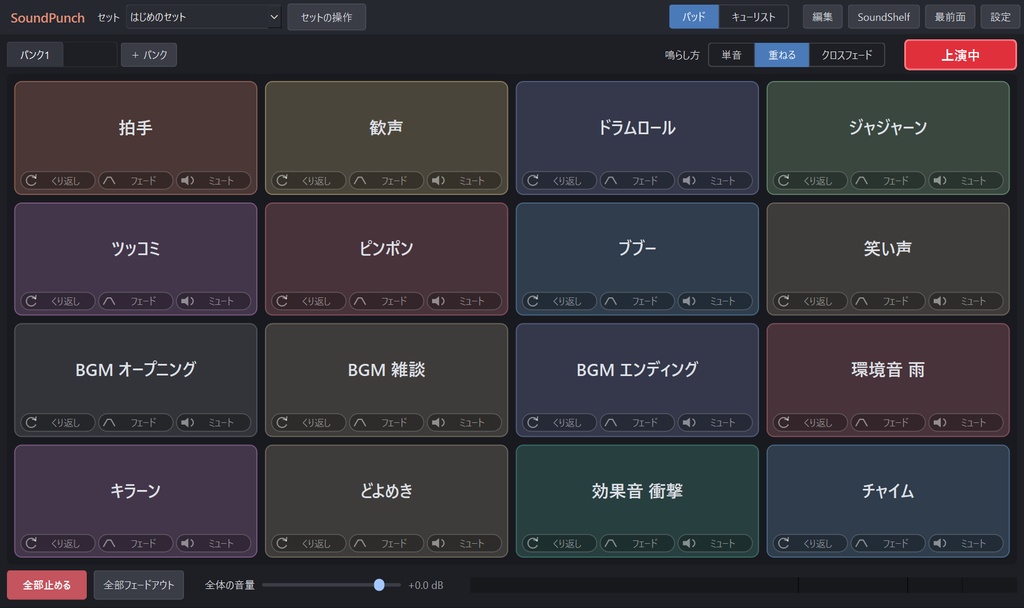Image resolution: width=1024 pixels, height=608 pixels.
Task: Open セットの操作 menu
Action: click(327, 17)
